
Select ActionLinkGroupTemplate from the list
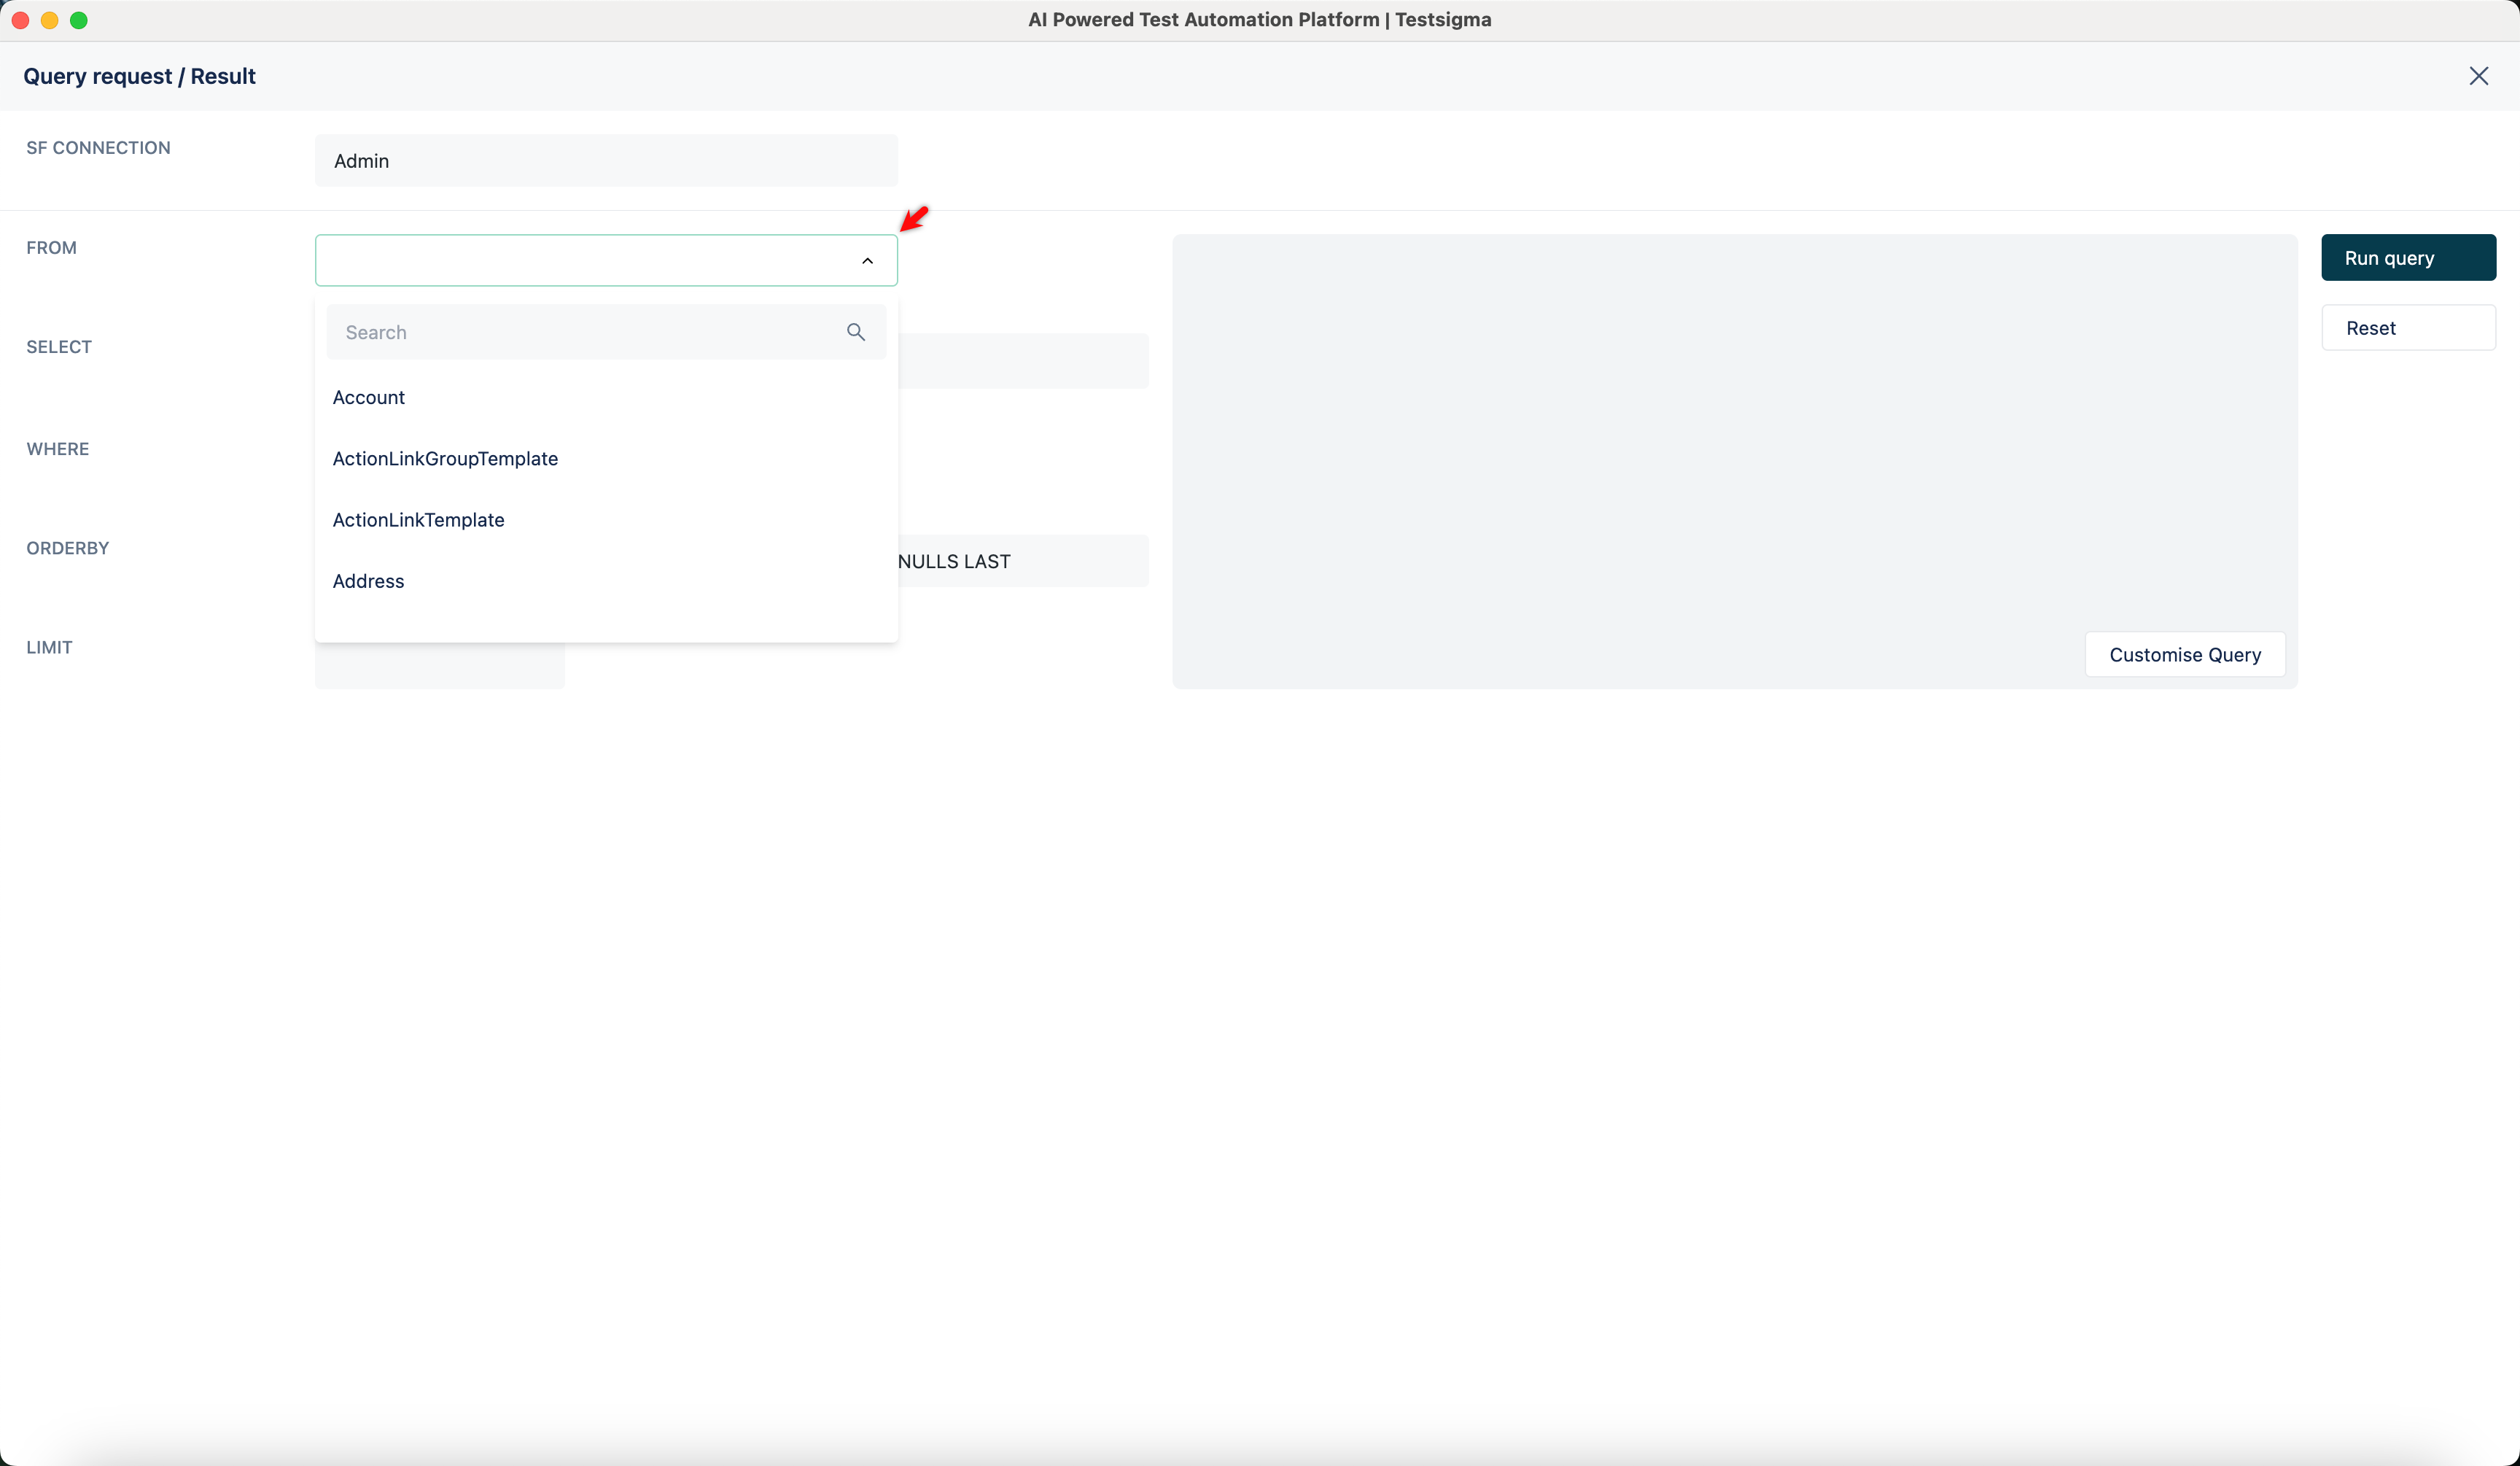click(445, 458)
